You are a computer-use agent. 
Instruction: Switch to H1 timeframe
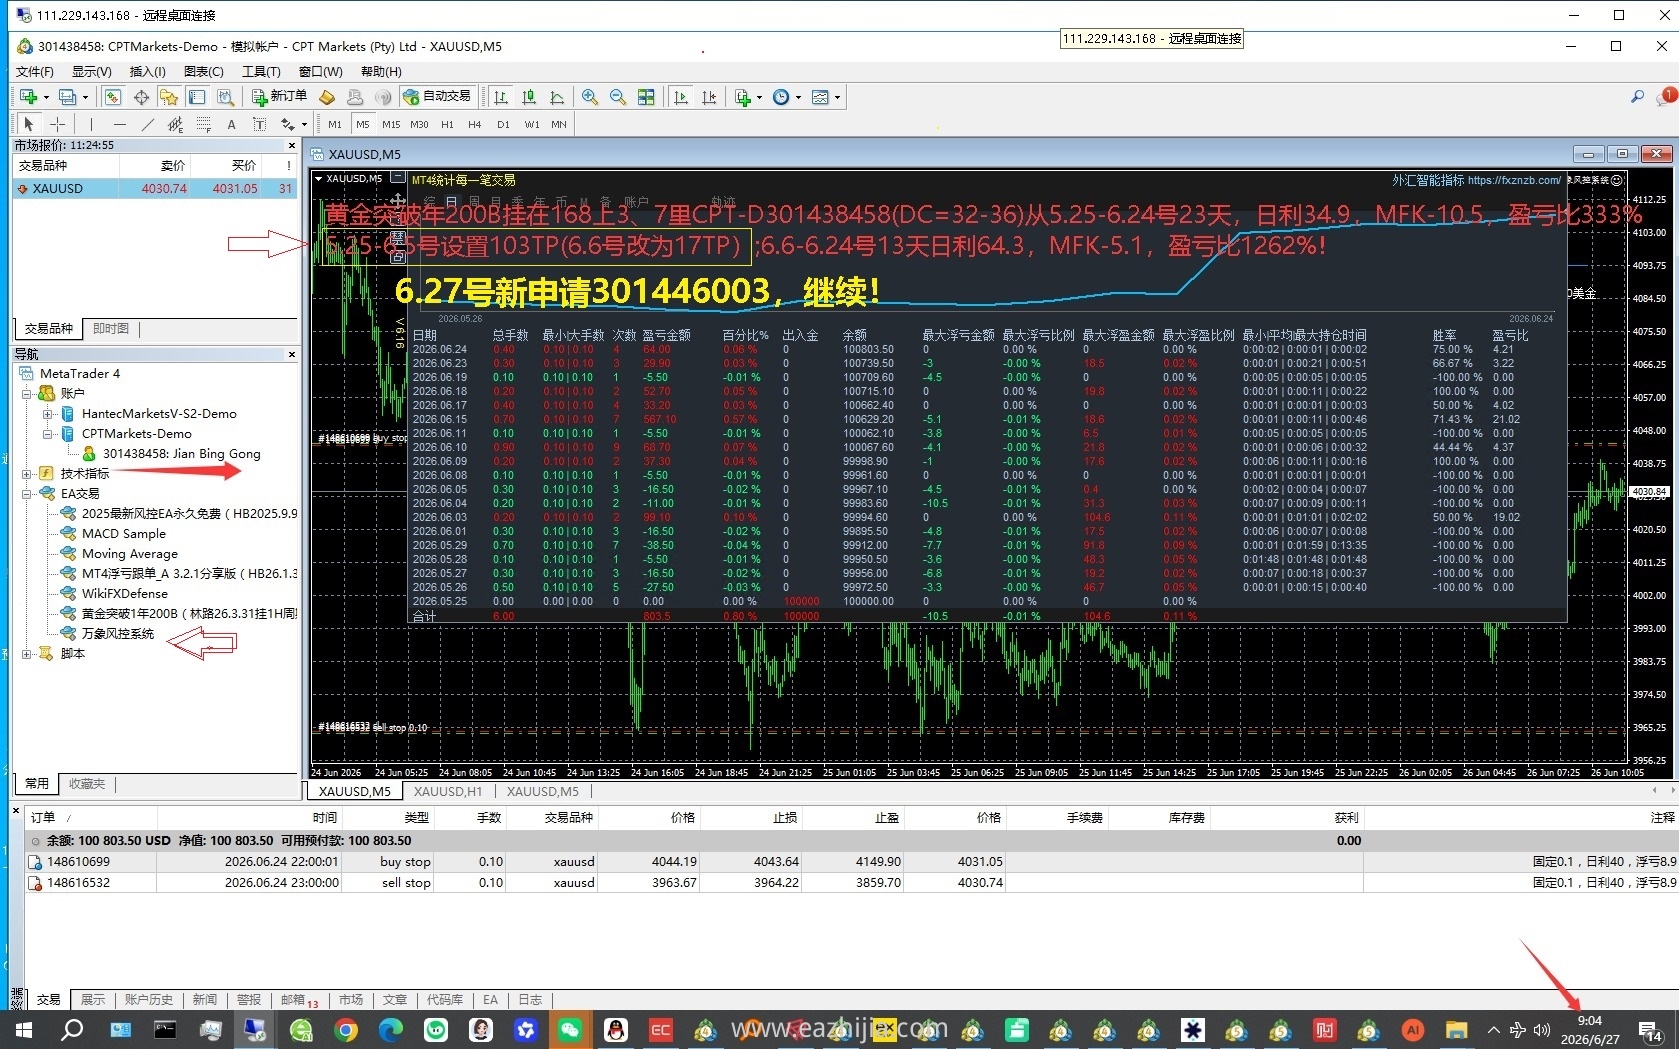(x=447, y=124)
